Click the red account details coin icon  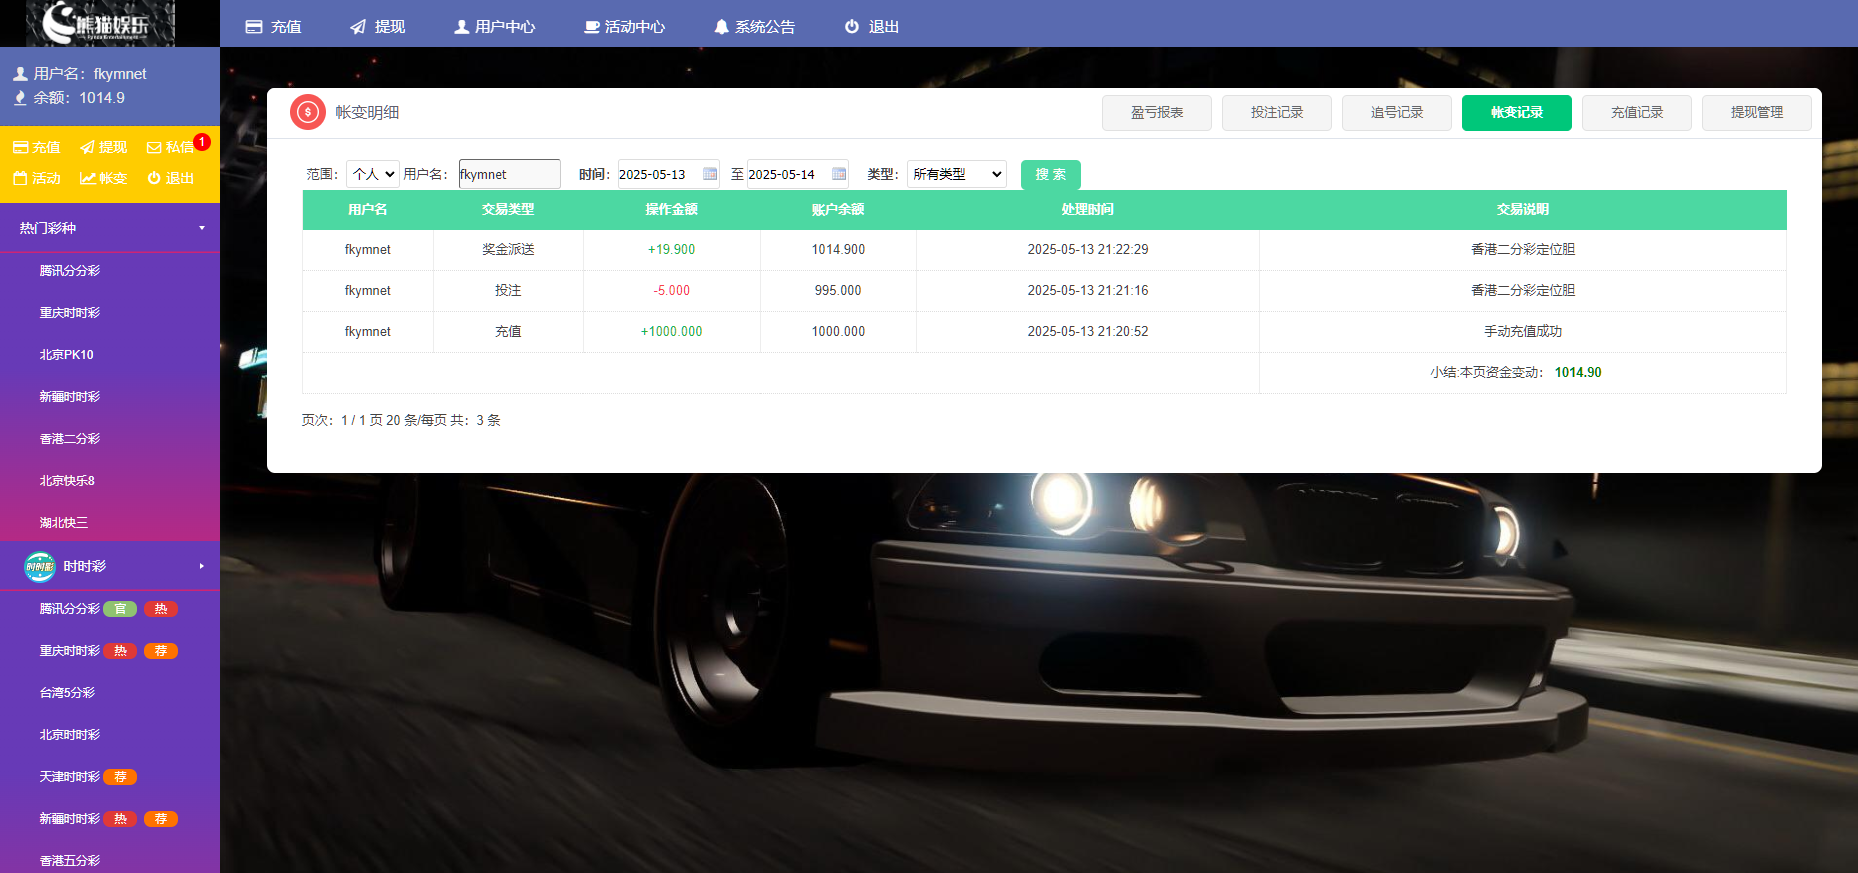tap(308, 112)
